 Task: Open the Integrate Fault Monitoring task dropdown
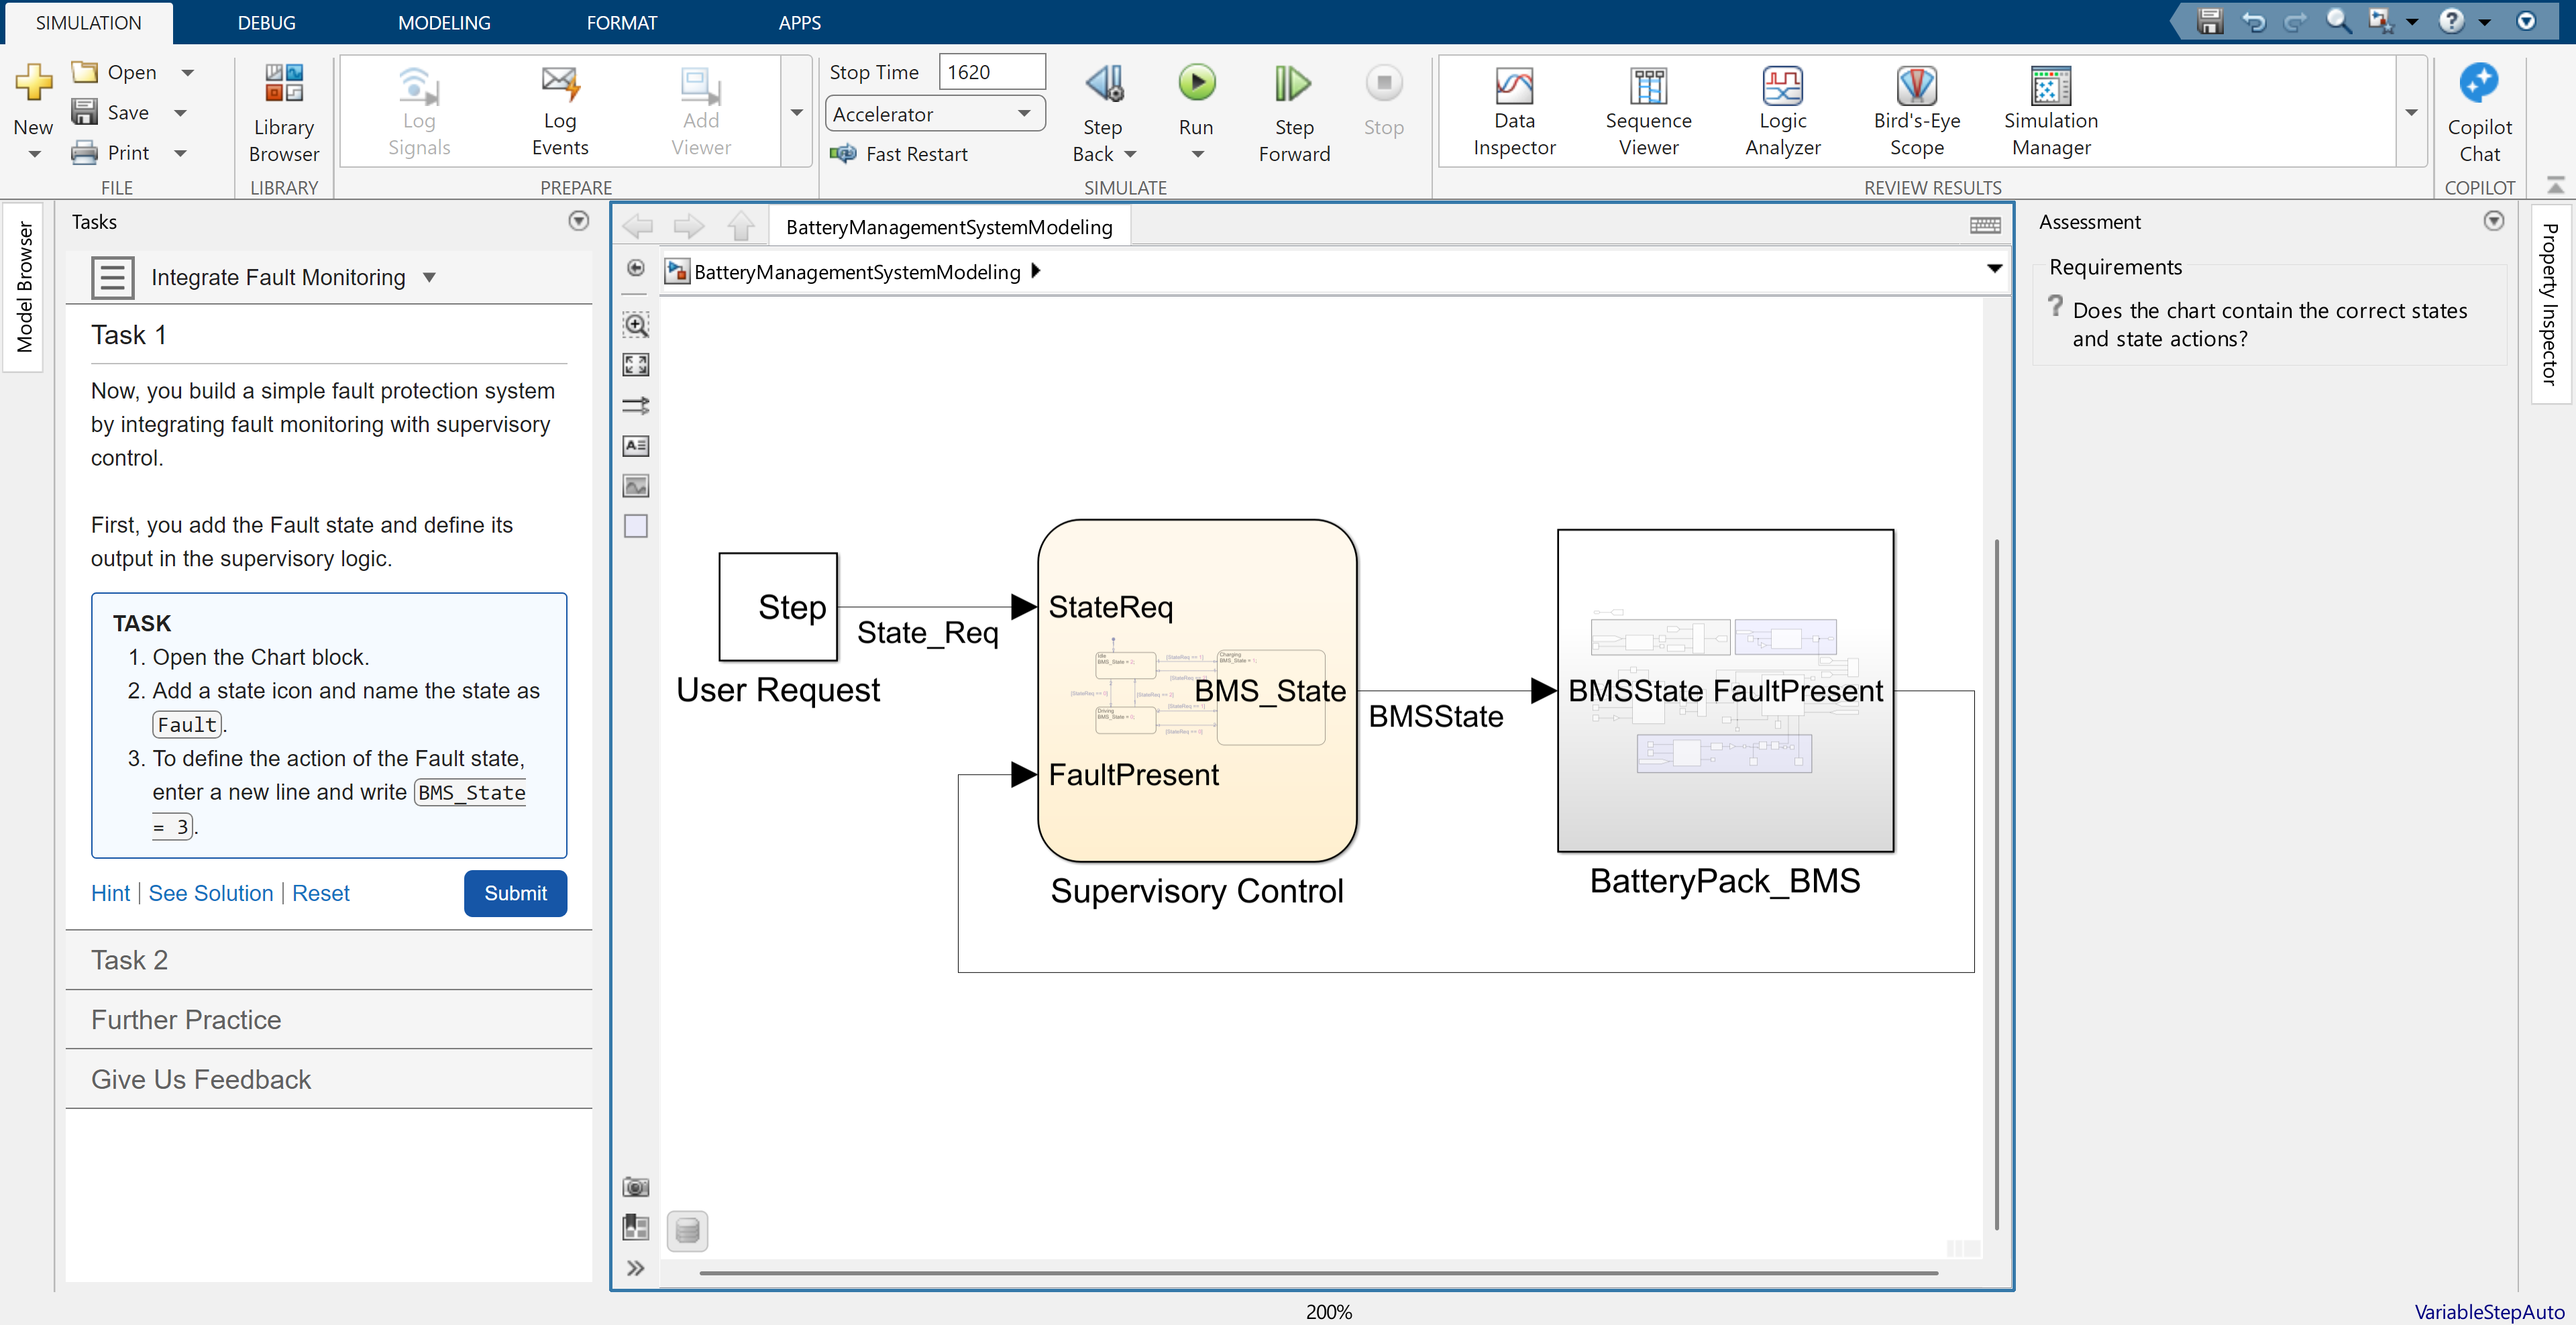[x=429, y=277]
